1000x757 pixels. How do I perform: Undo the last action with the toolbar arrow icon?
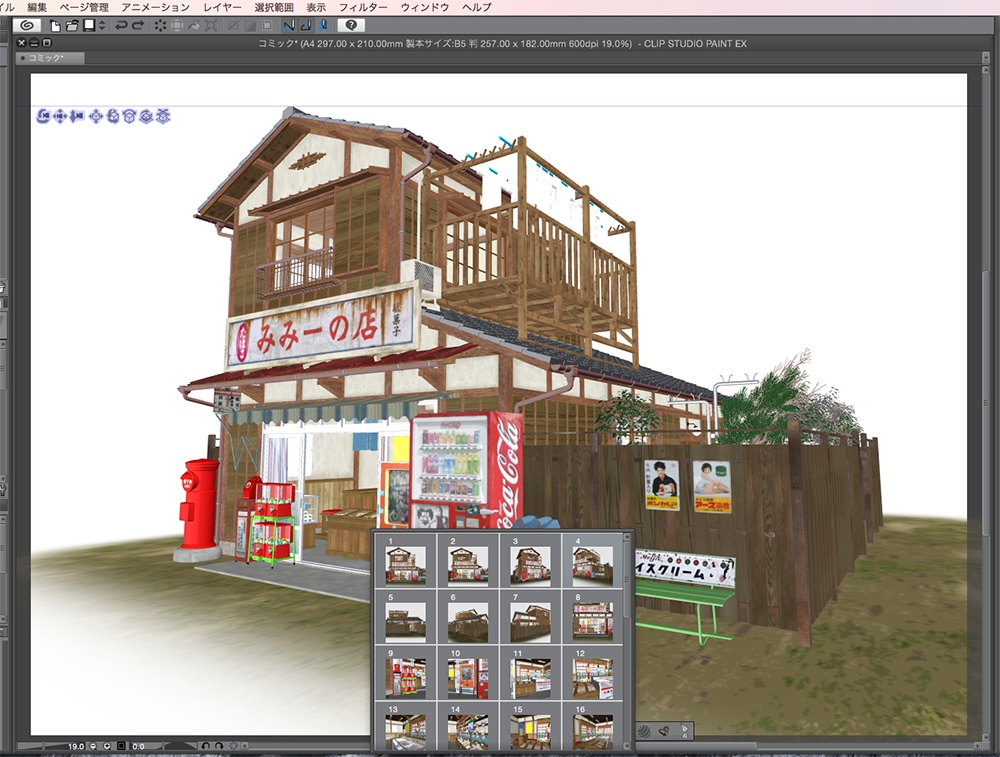click(119, 27)
